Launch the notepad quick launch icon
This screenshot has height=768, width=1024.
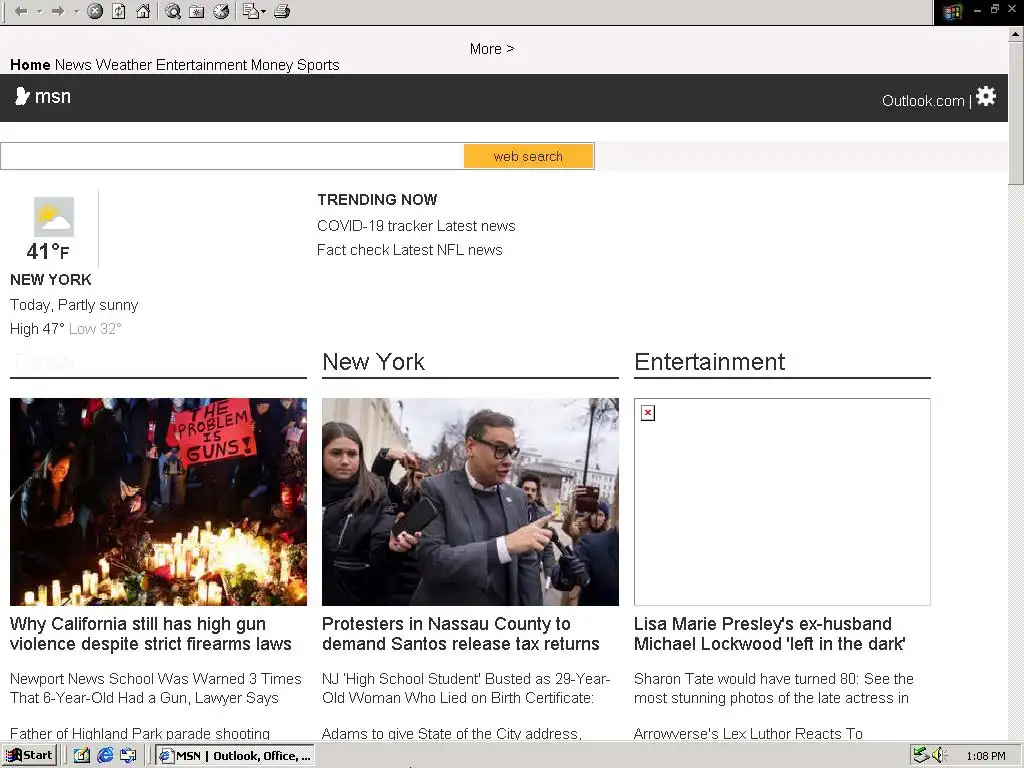click(x=82, y=756)
